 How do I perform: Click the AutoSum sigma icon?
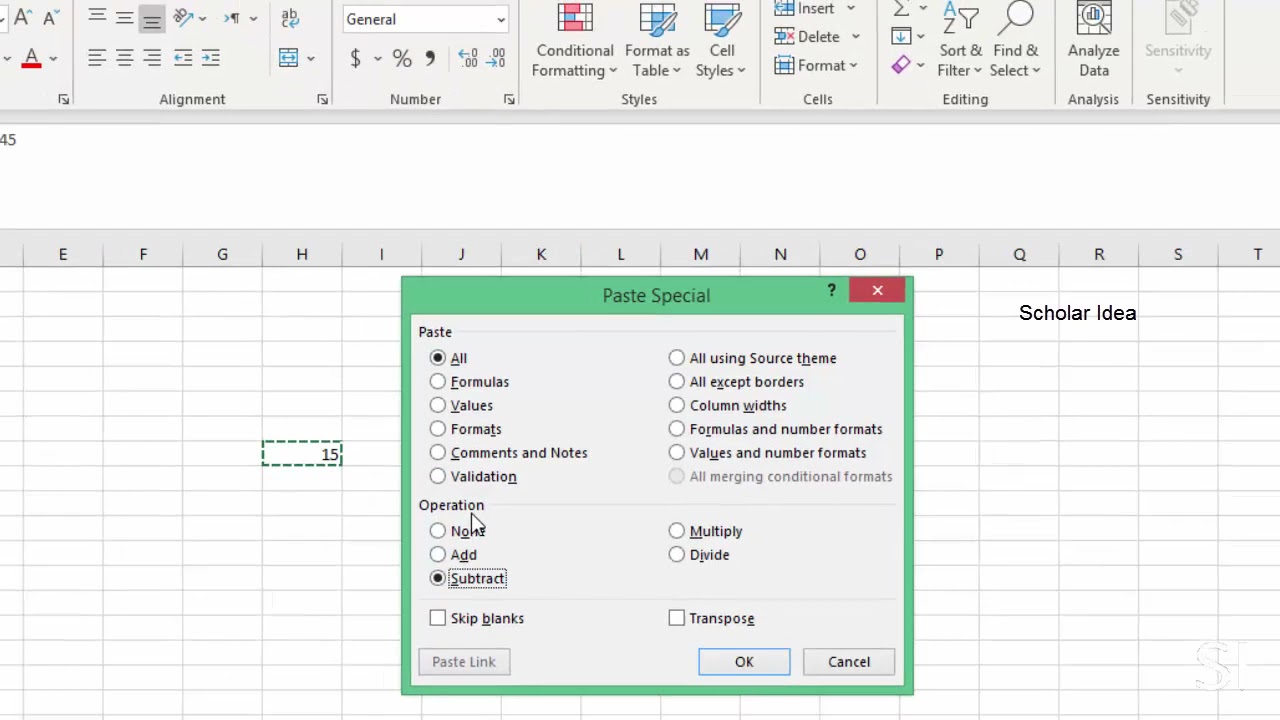(900, 9)
